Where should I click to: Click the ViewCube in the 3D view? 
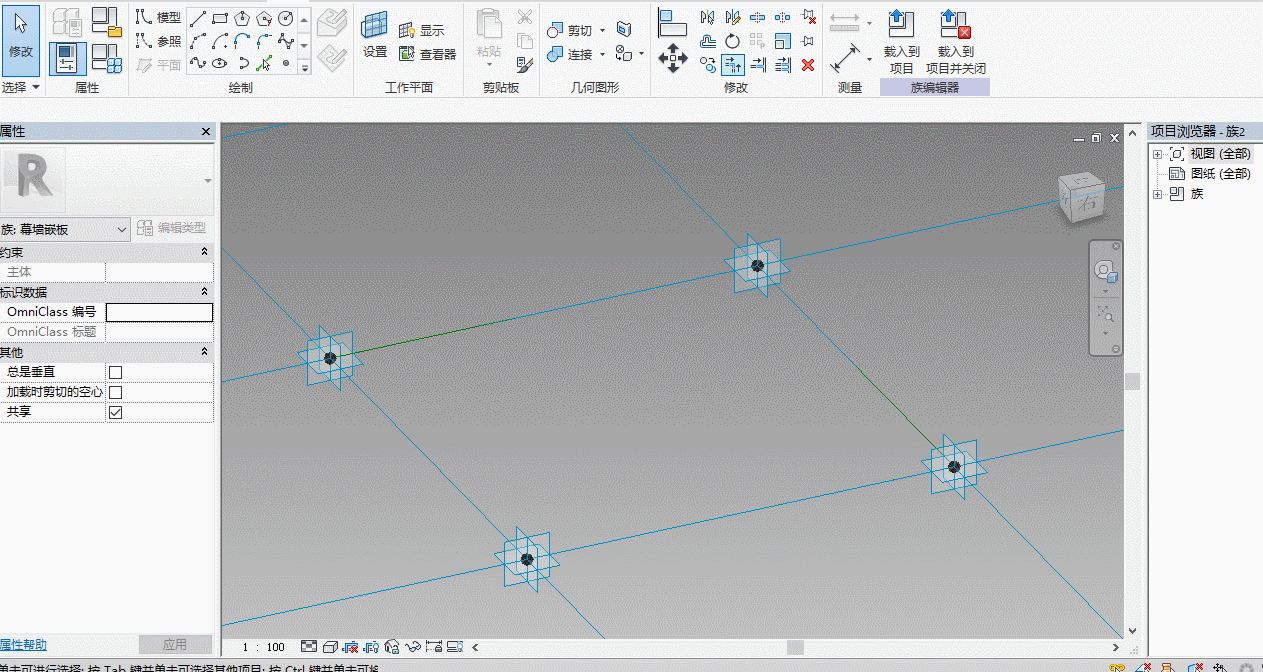tap(1083, 197)
